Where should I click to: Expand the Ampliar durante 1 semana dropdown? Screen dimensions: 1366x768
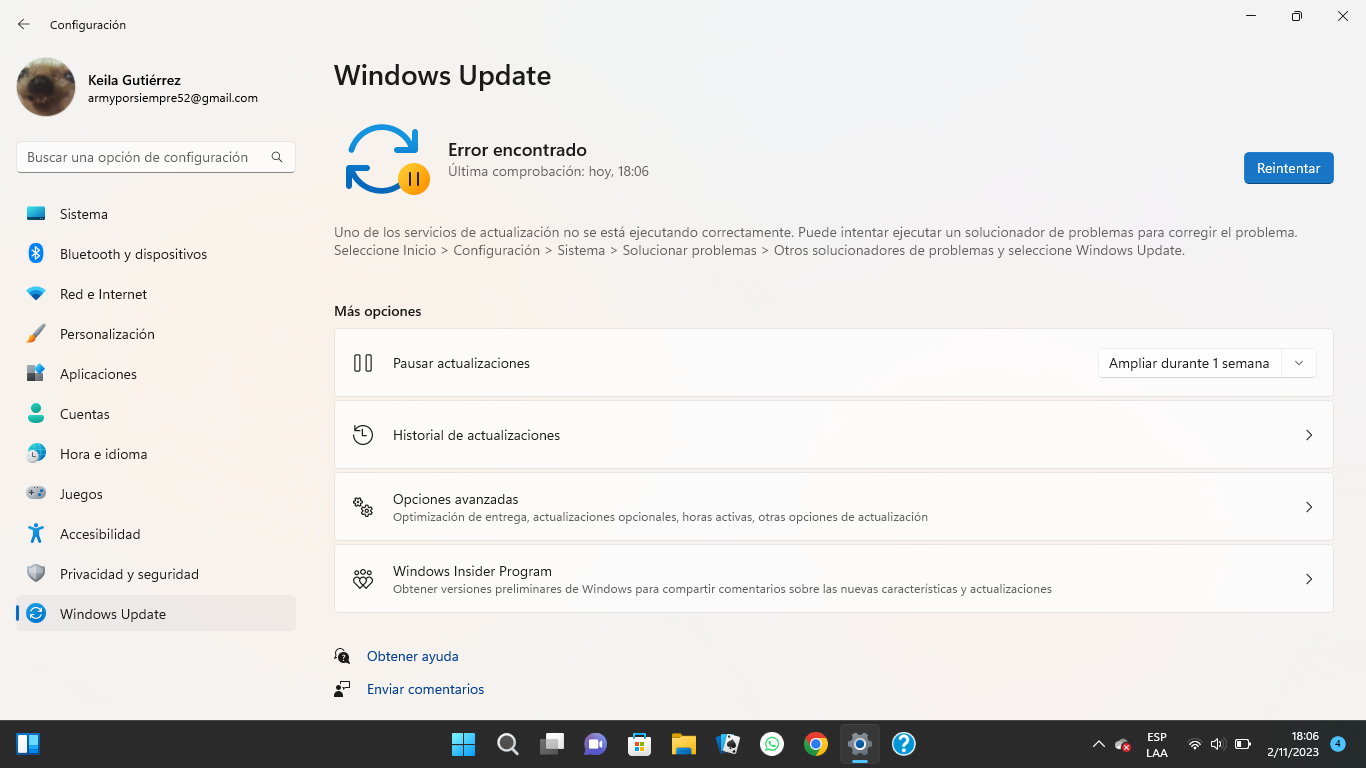point(1298,363)
